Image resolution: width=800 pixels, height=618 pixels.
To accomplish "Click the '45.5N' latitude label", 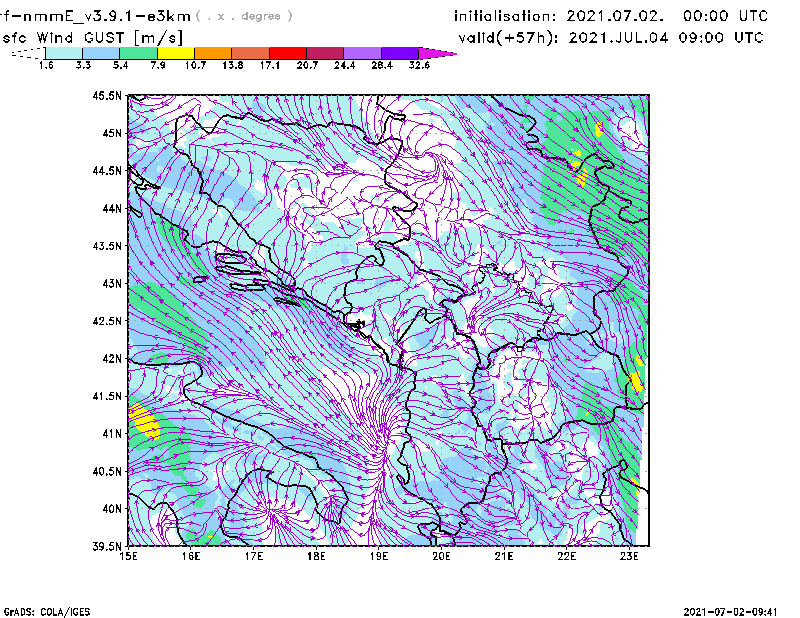I will (107, 95).
